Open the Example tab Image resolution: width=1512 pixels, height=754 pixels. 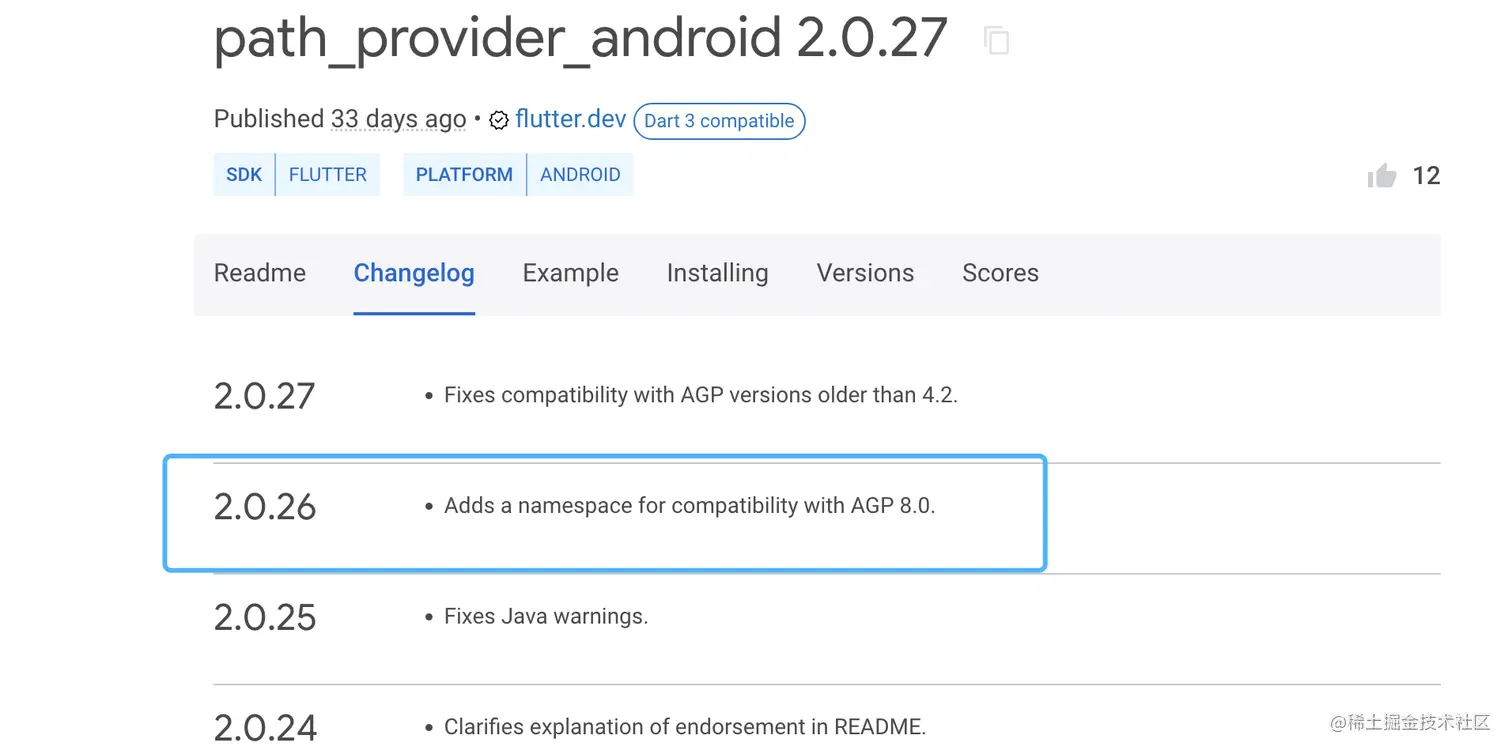[x=570, y=273]
